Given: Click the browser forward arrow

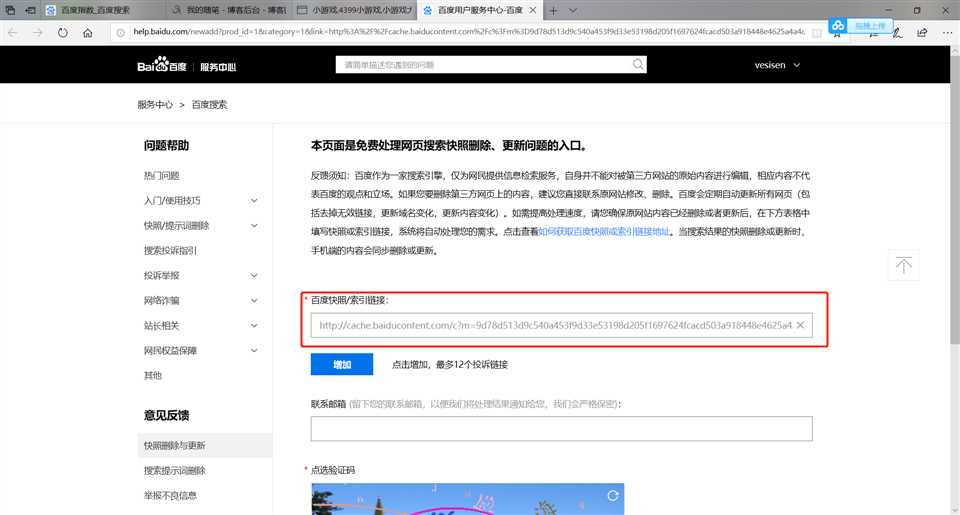Looking at the screenshot, I should pos(38,32).
